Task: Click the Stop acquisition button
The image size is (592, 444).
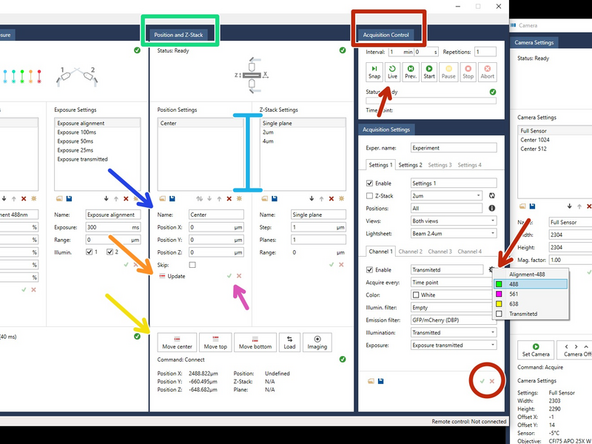Action: tap(468, 72)
